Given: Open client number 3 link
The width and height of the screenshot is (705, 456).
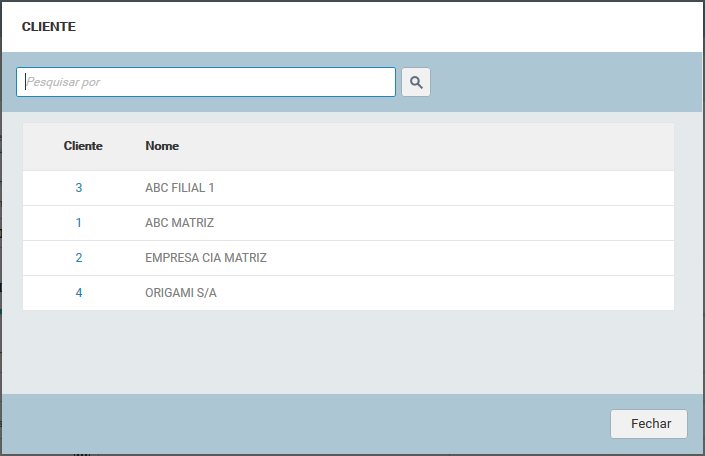Looking at the screenshot, I should point(79,188).
